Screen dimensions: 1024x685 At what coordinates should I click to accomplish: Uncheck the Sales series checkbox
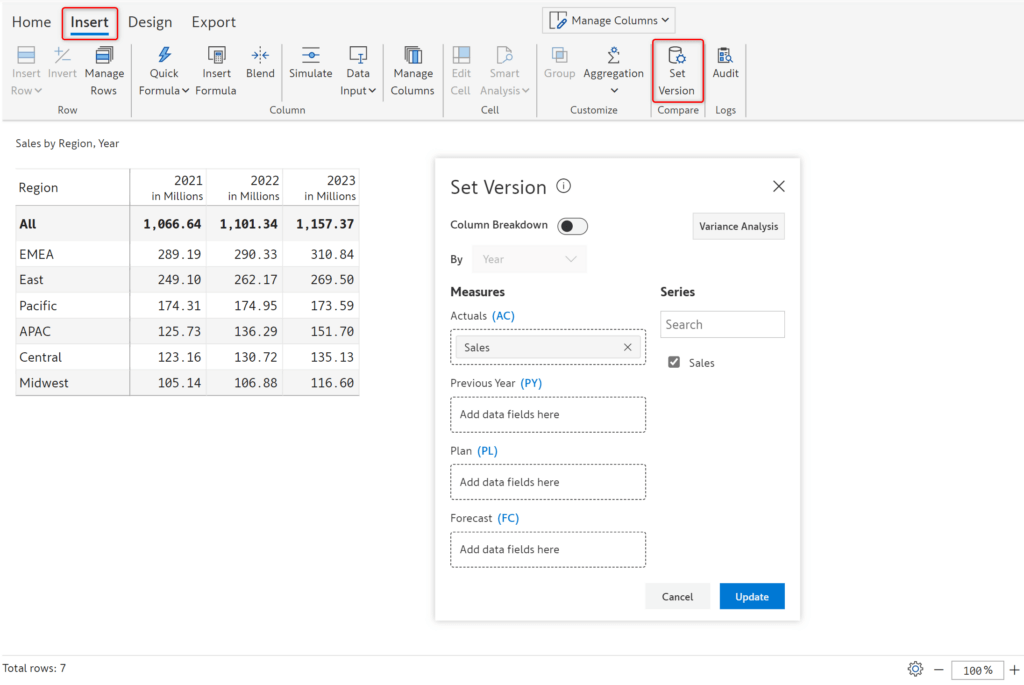(673, 362)
